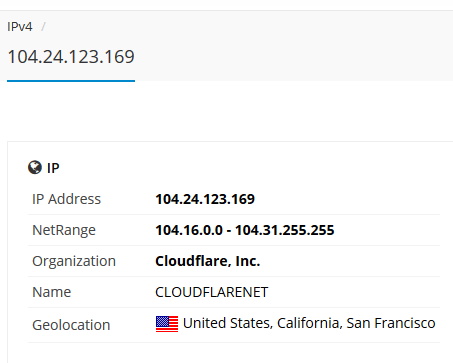
Task: Click the IP section heading text
Action: [53, 168]
